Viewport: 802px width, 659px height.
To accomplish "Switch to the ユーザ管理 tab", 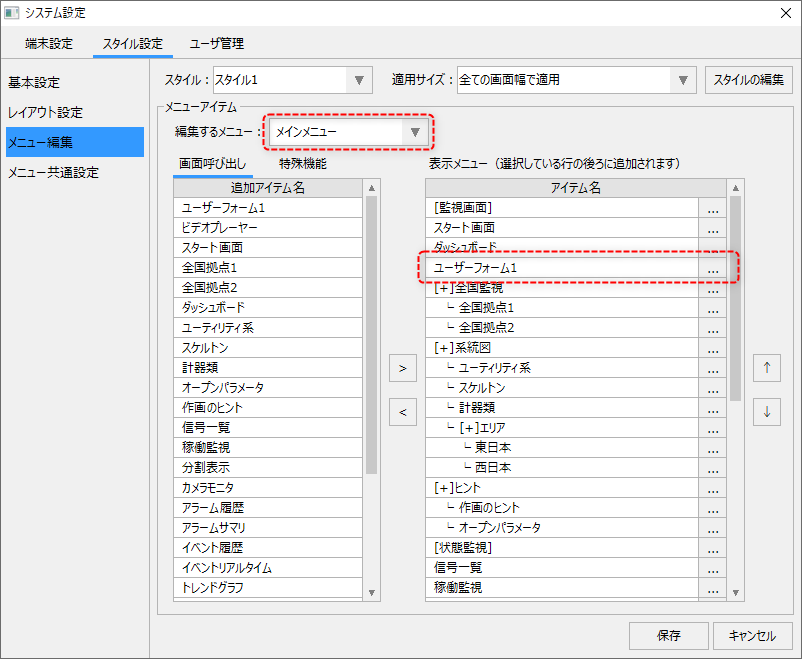I will pos(217,44).
